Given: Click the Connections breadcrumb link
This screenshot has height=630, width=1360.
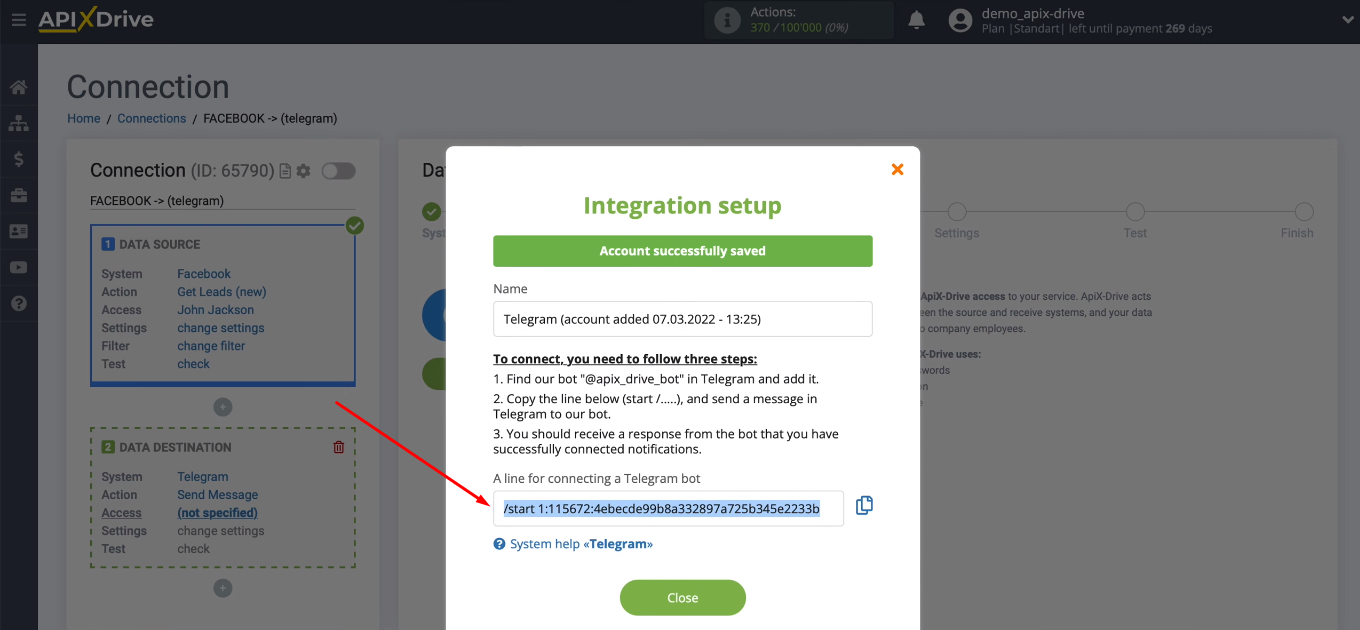Looking at the screenshot, I should click(x=151, y=118).
